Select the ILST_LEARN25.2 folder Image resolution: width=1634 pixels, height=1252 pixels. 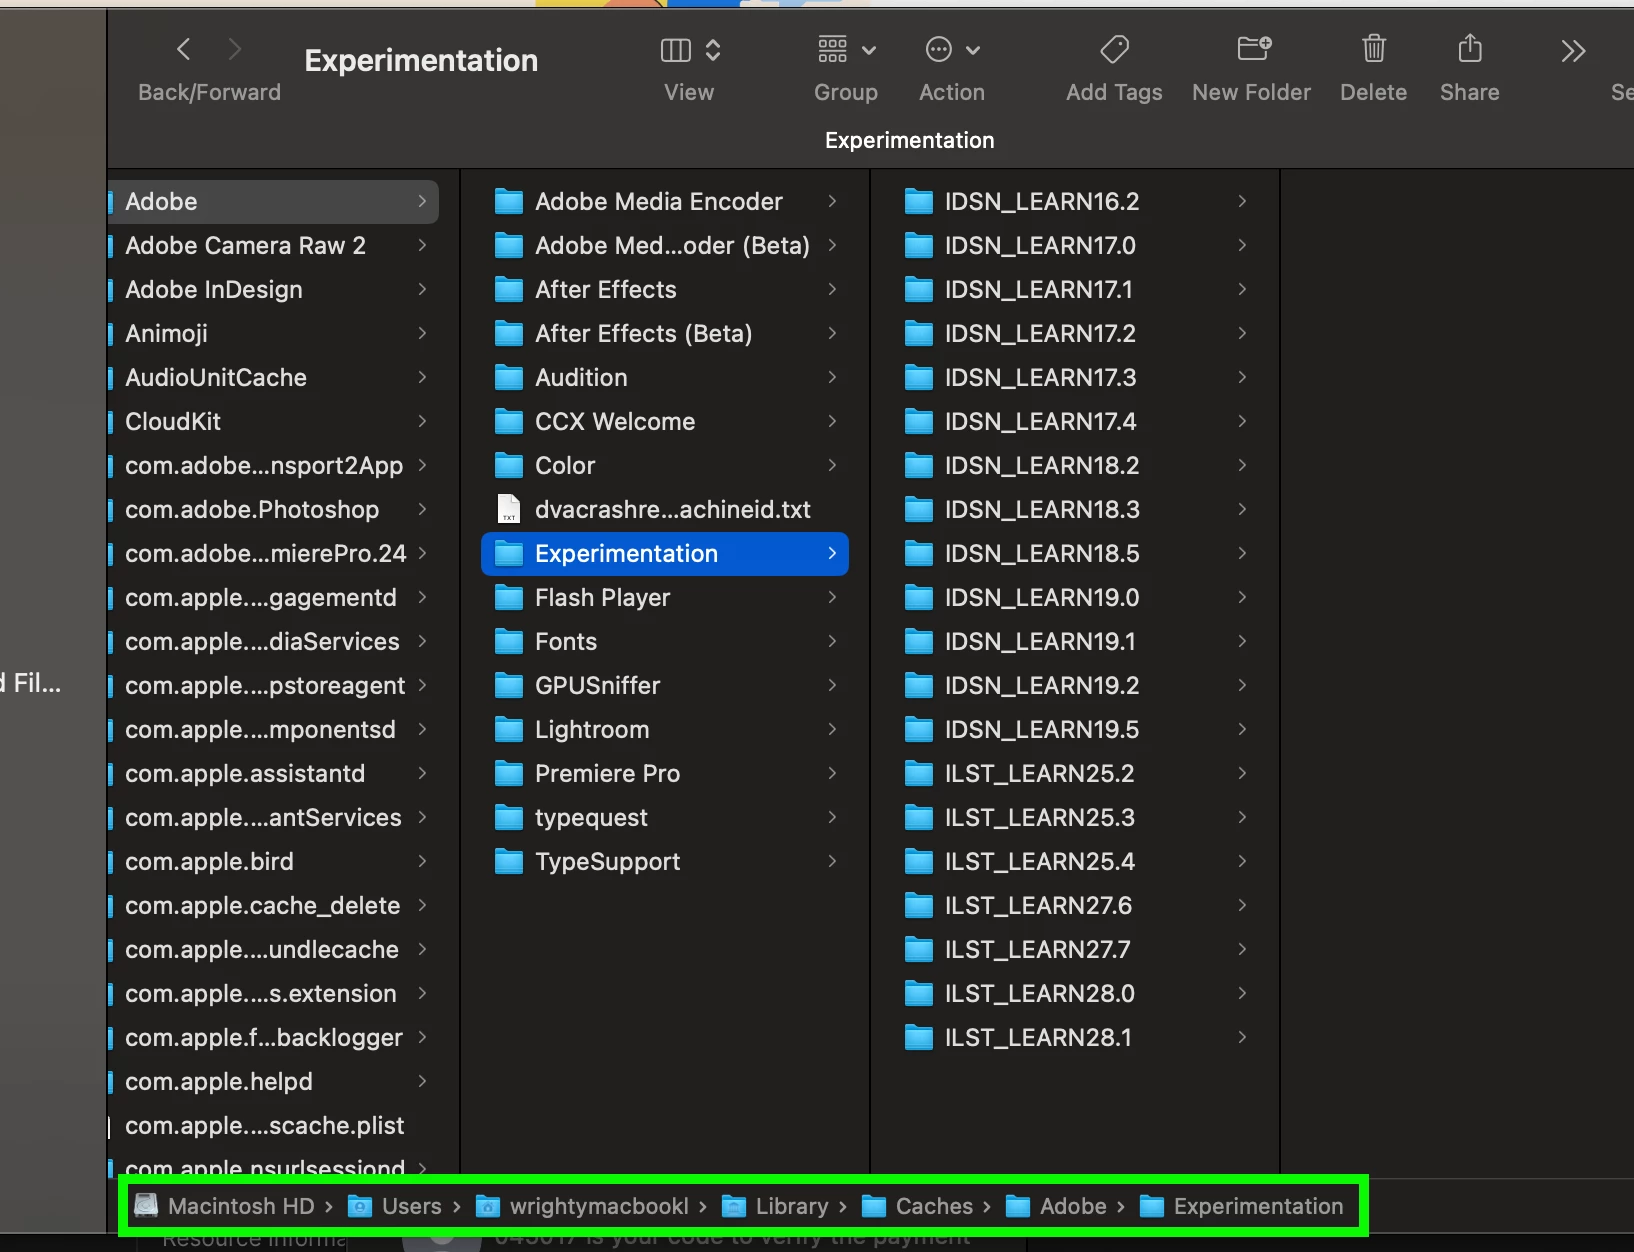click(x=1075, y=774)
